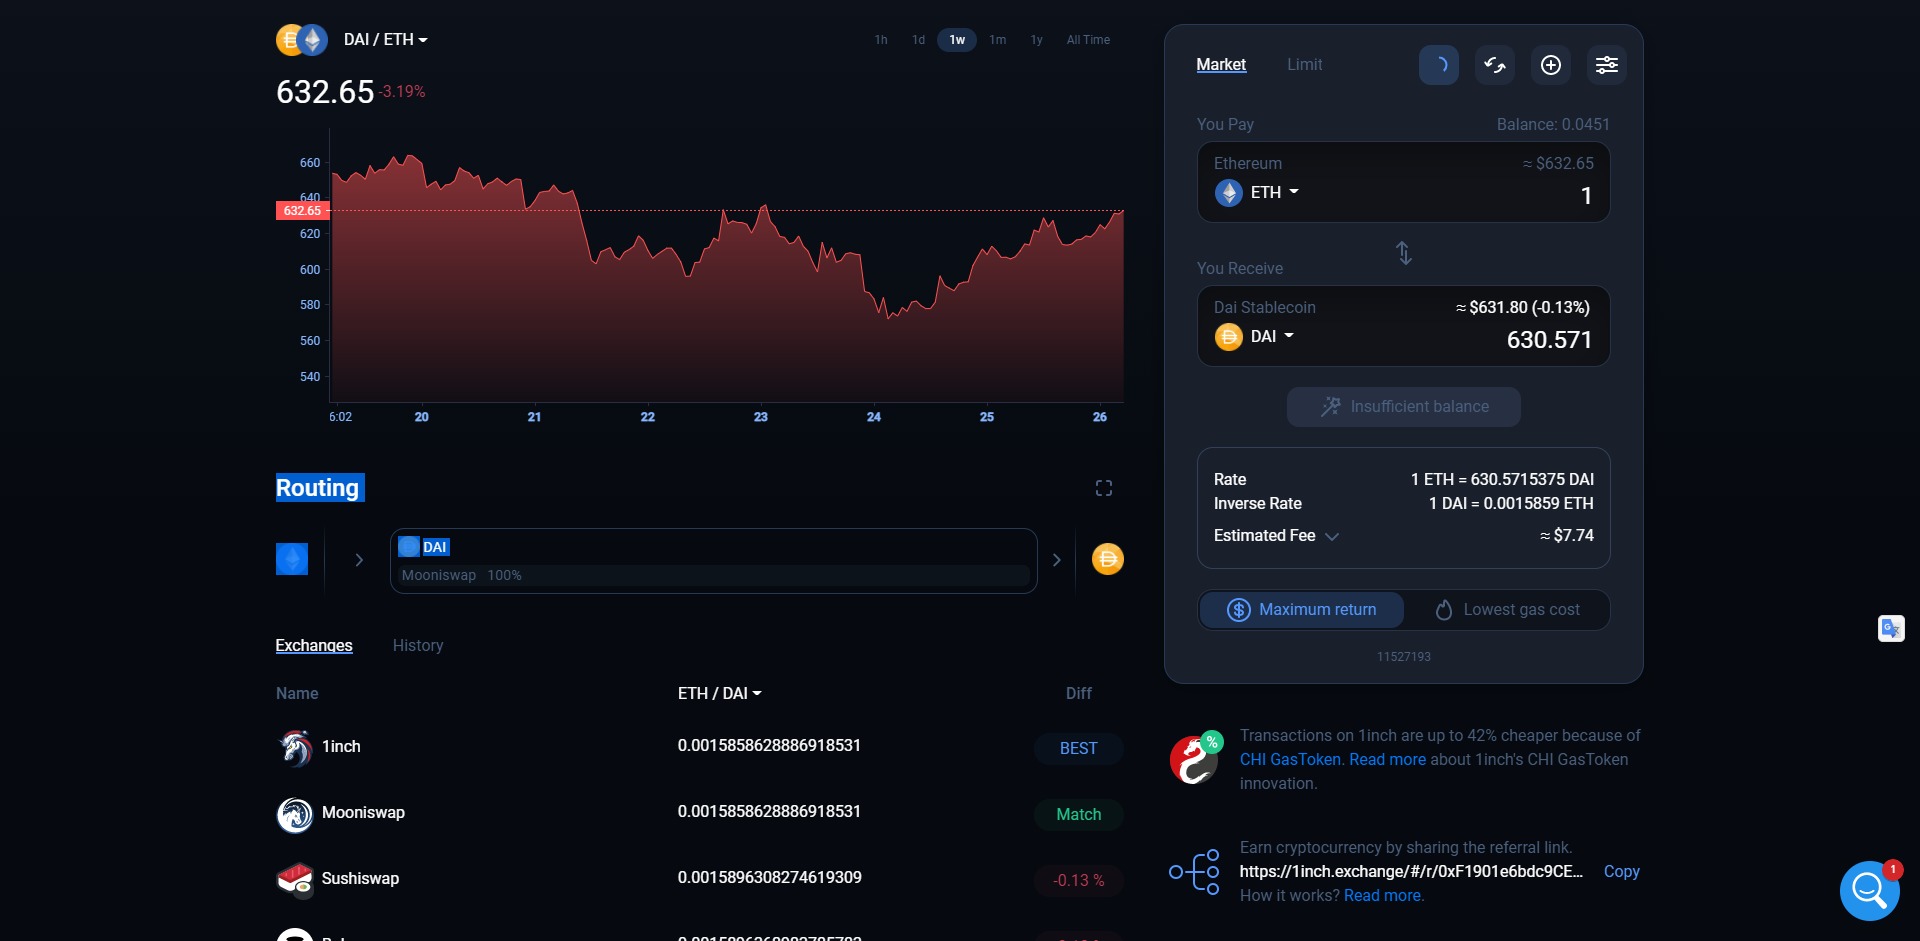Screen dimensions: 1920x941
Task: Open CHI GasToken link
Action: (1290, 760)
